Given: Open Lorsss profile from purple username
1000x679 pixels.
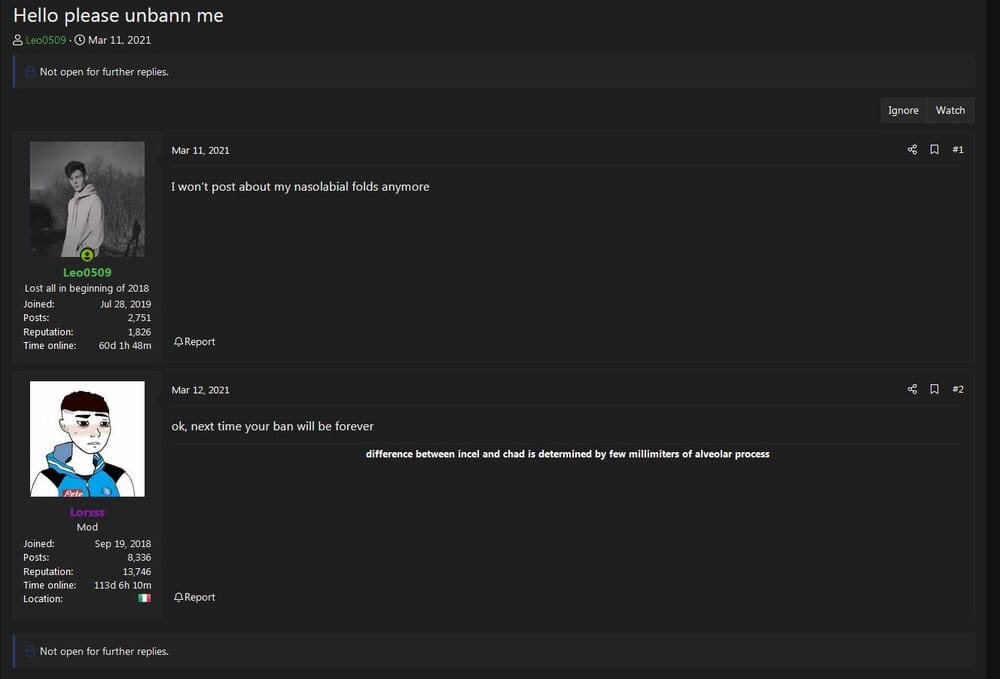Looking at the screenshot, I should [x=87, y=512].
